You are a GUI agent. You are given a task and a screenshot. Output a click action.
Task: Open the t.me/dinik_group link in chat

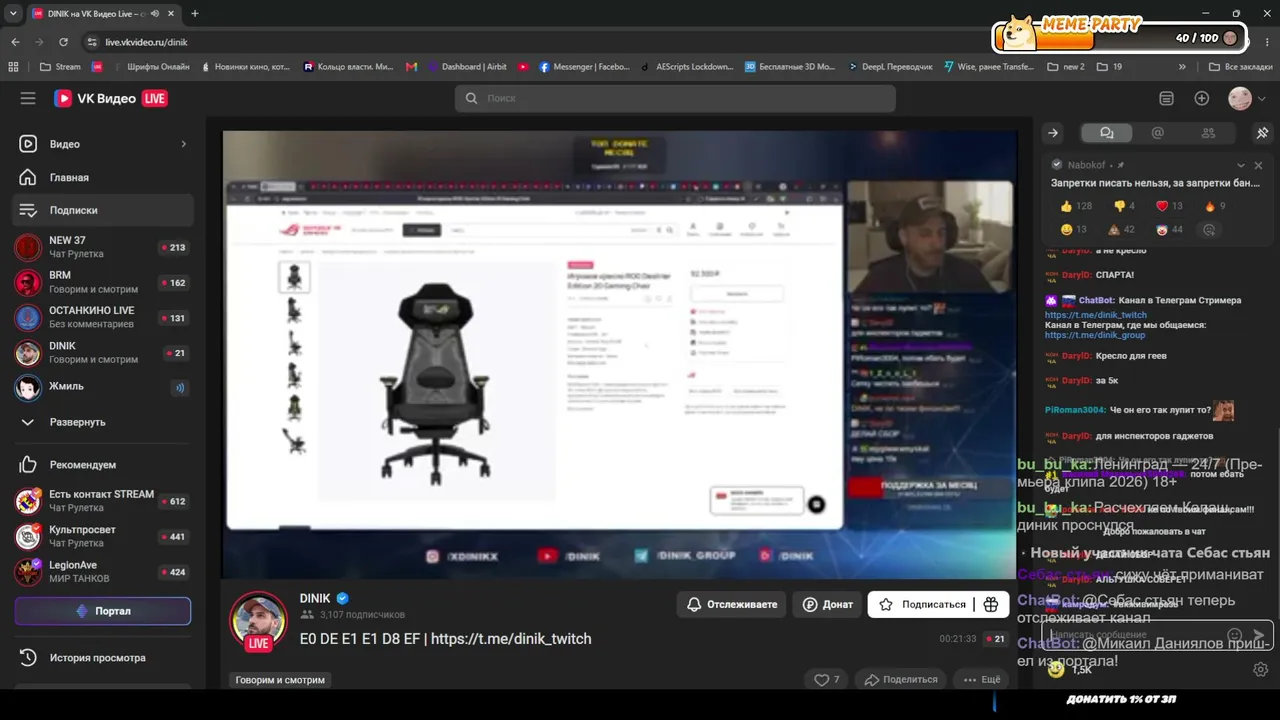1095,335
